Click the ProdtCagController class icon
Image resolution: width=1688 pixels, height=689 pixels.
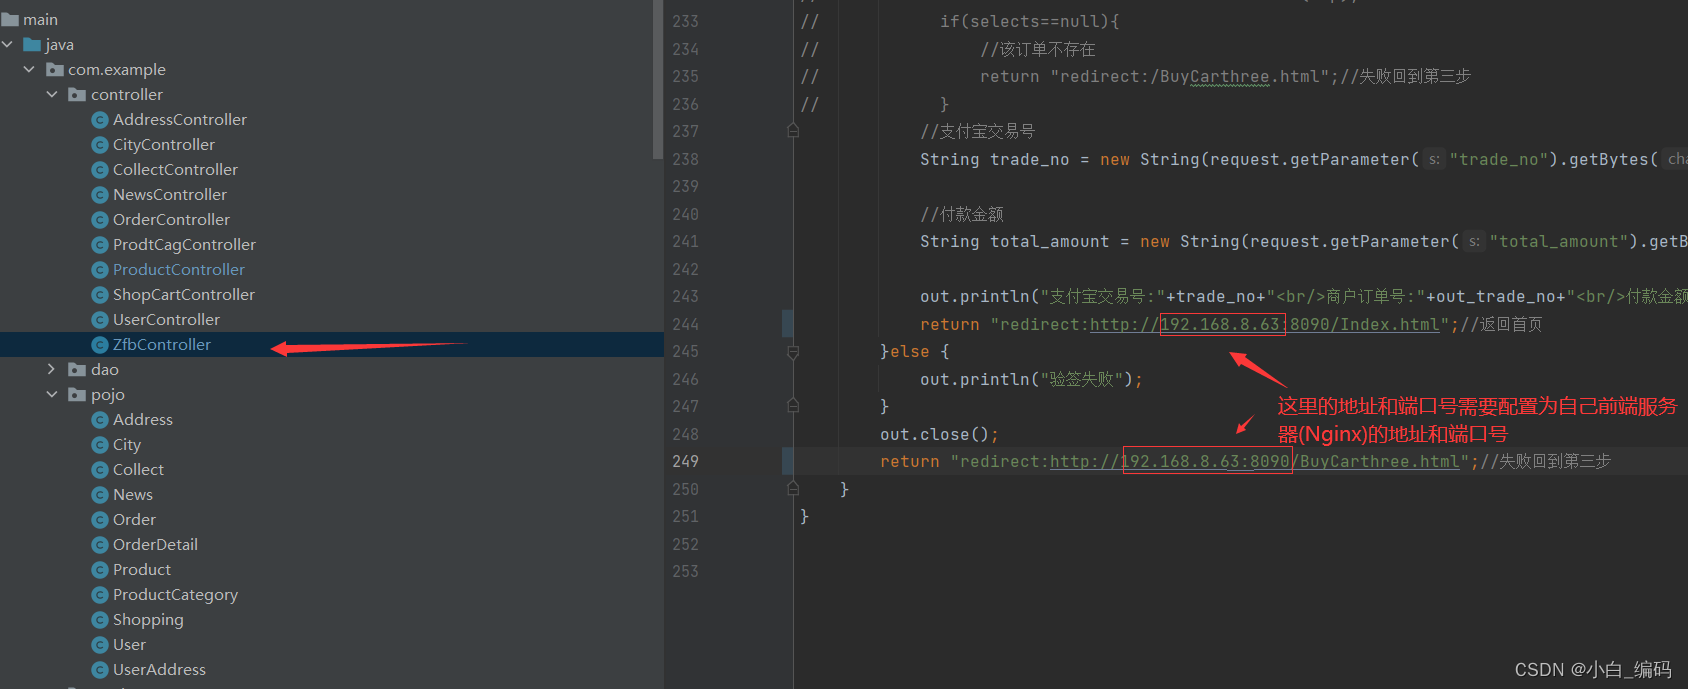point(99,245)
